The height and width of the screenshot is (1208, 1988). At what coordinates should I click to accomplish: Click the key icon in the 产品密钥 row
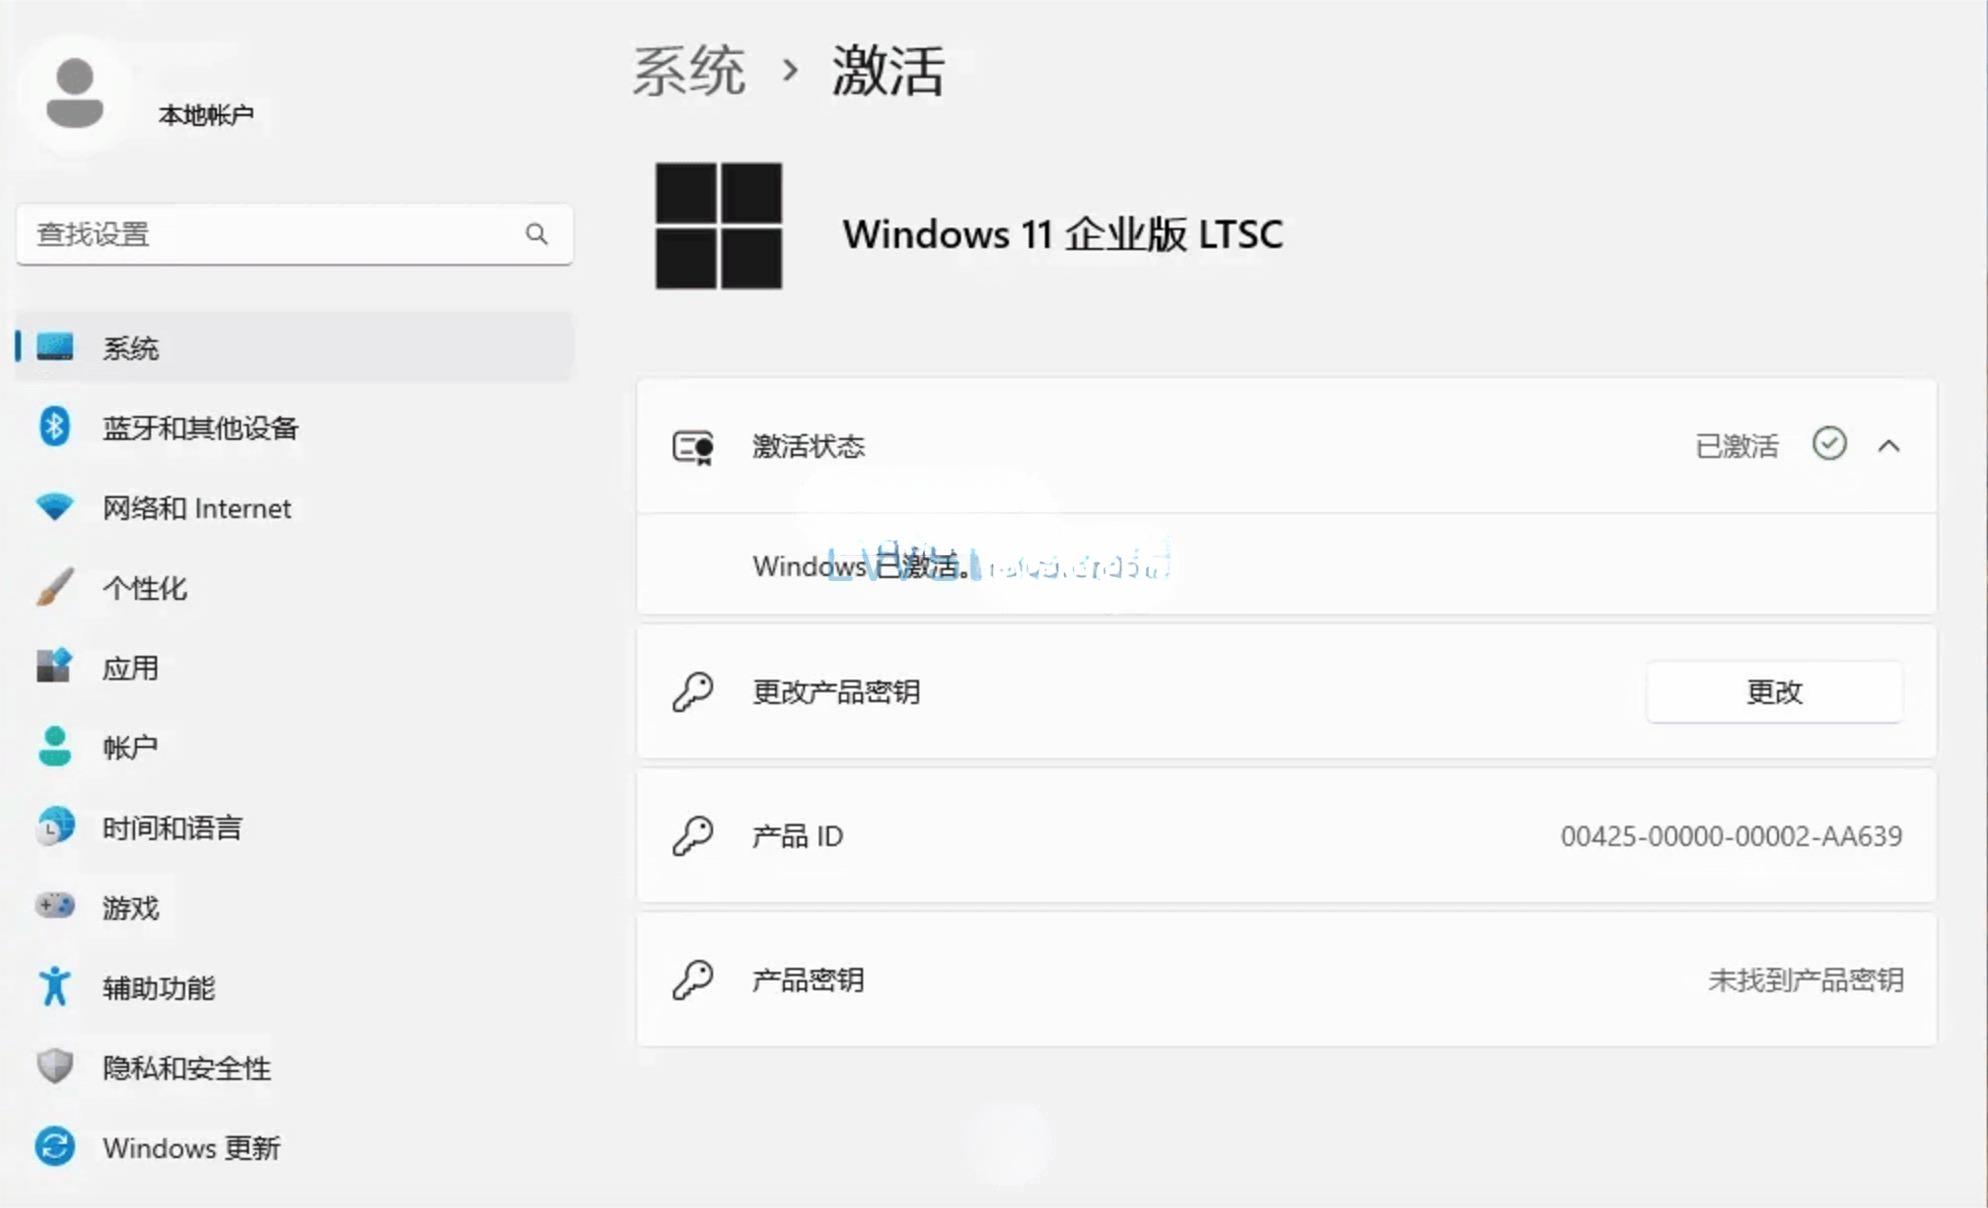(x=693, y=980)
